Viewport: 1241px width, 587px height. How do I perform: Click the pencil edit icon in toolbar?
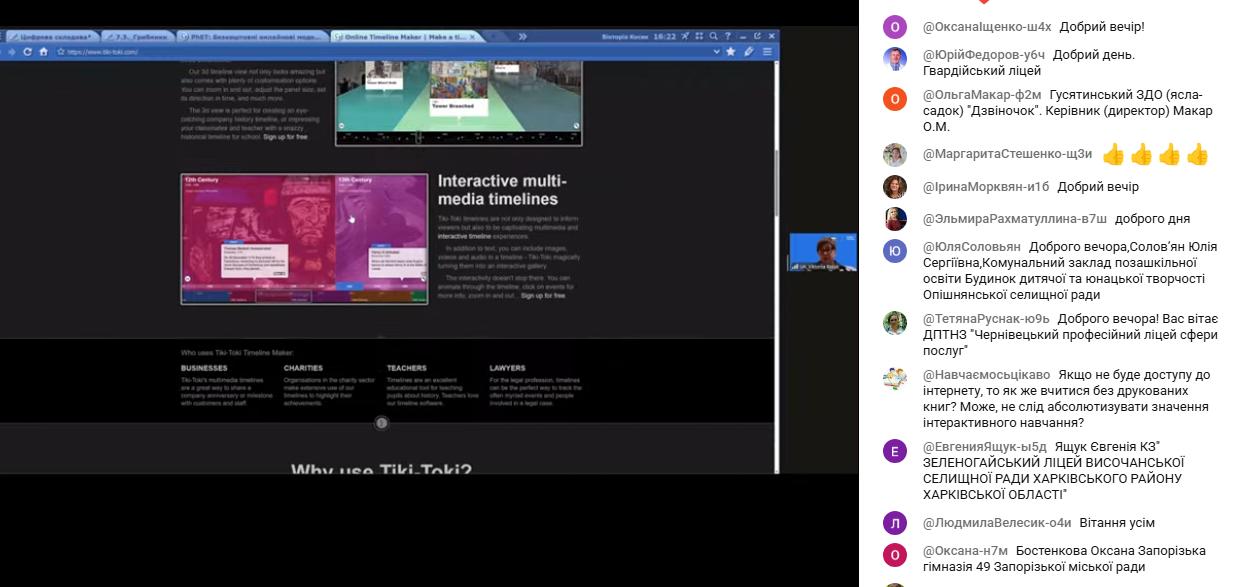[x=749, y=51]
